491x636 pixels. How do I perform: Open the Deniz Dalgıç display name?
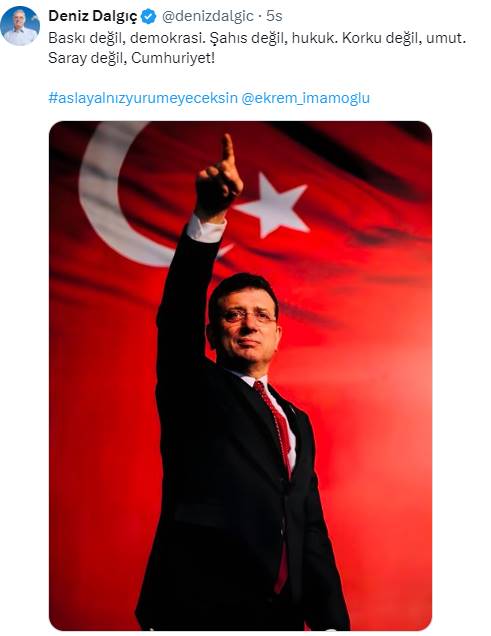click(x=92, y=17)
